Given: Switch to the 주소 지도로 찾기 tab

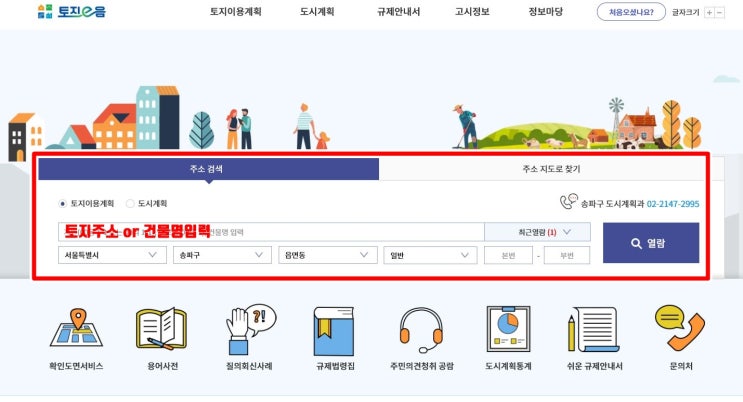Looking at the screenshot, I should [x=551, y=169].
